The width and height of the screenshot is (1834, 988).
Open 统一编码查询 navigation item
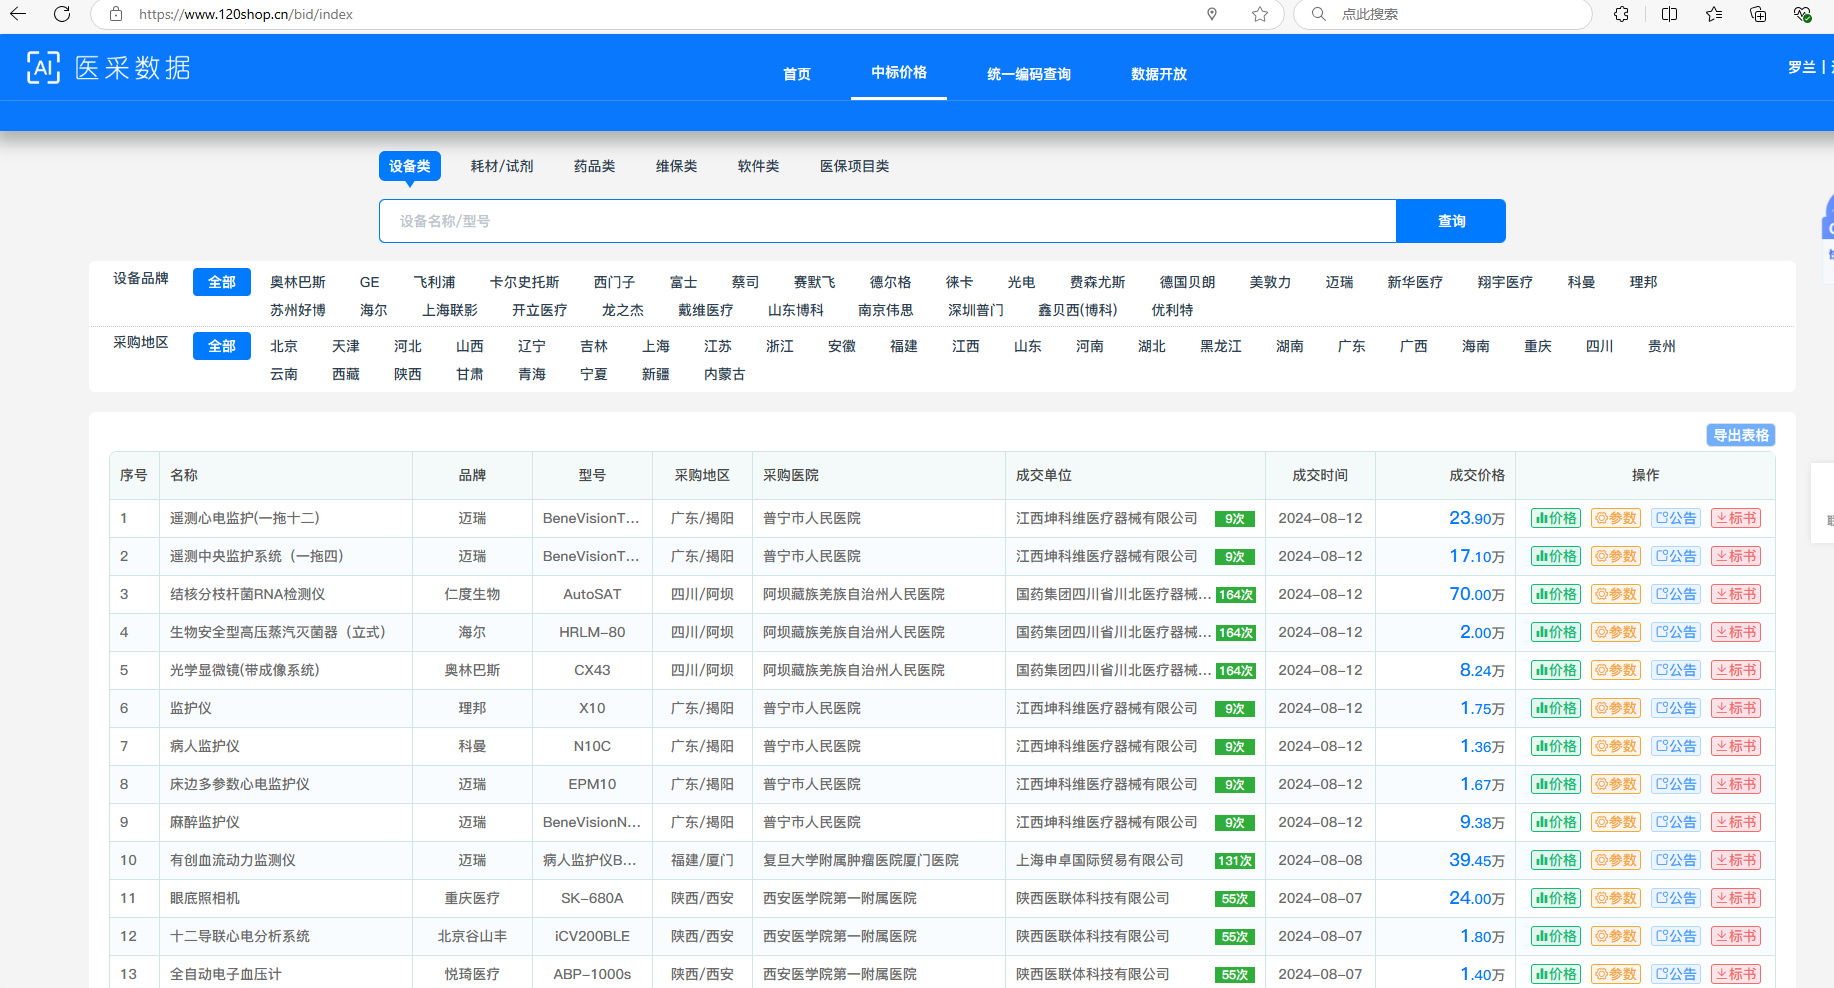tap(1029, 74)
